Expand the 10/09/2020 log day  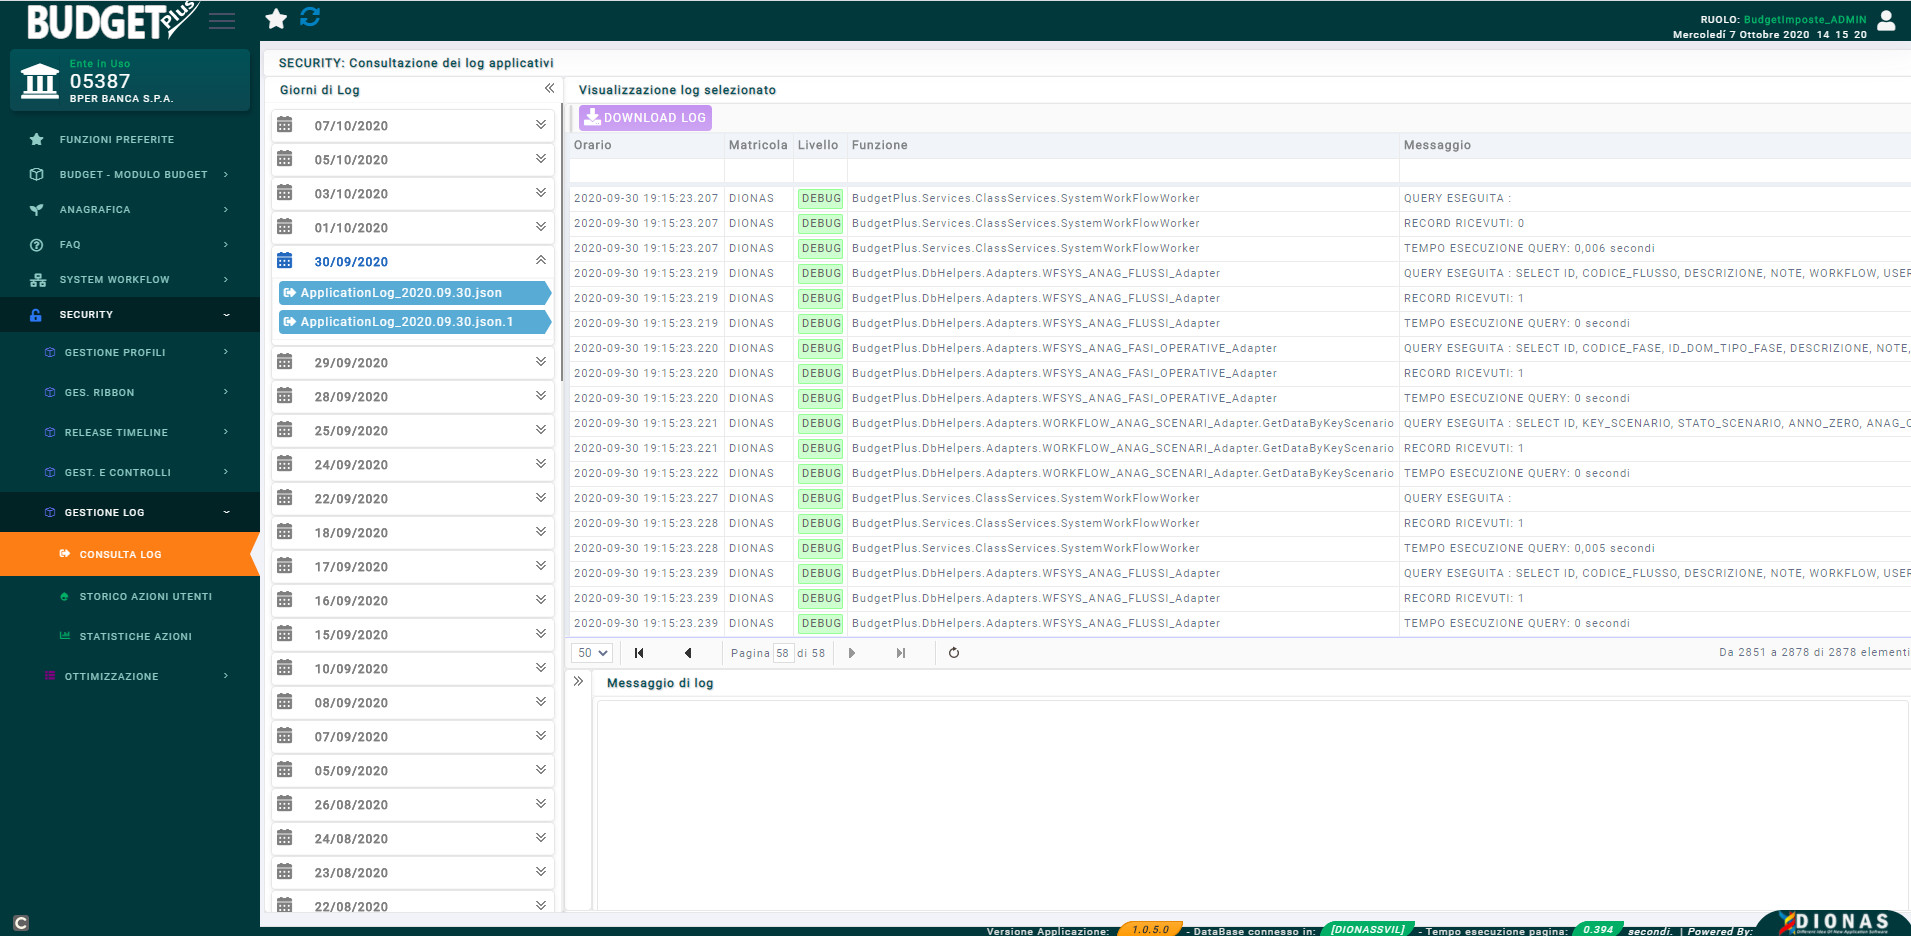[x=541, y=668]
